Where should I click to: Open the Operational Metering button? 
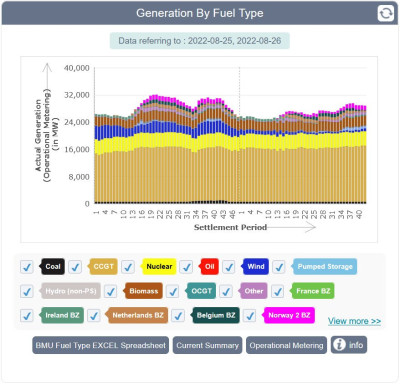coord(286,345)
